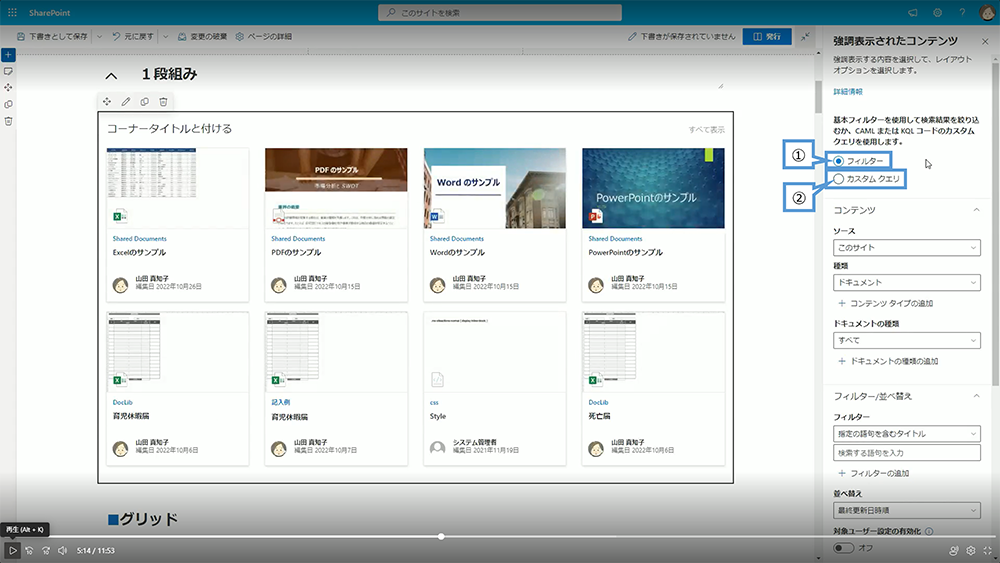The width and height of the screenshot is (1000, 563).
Task: Click the megaphone feedback icon in header
Action: (x=913, y=13)
